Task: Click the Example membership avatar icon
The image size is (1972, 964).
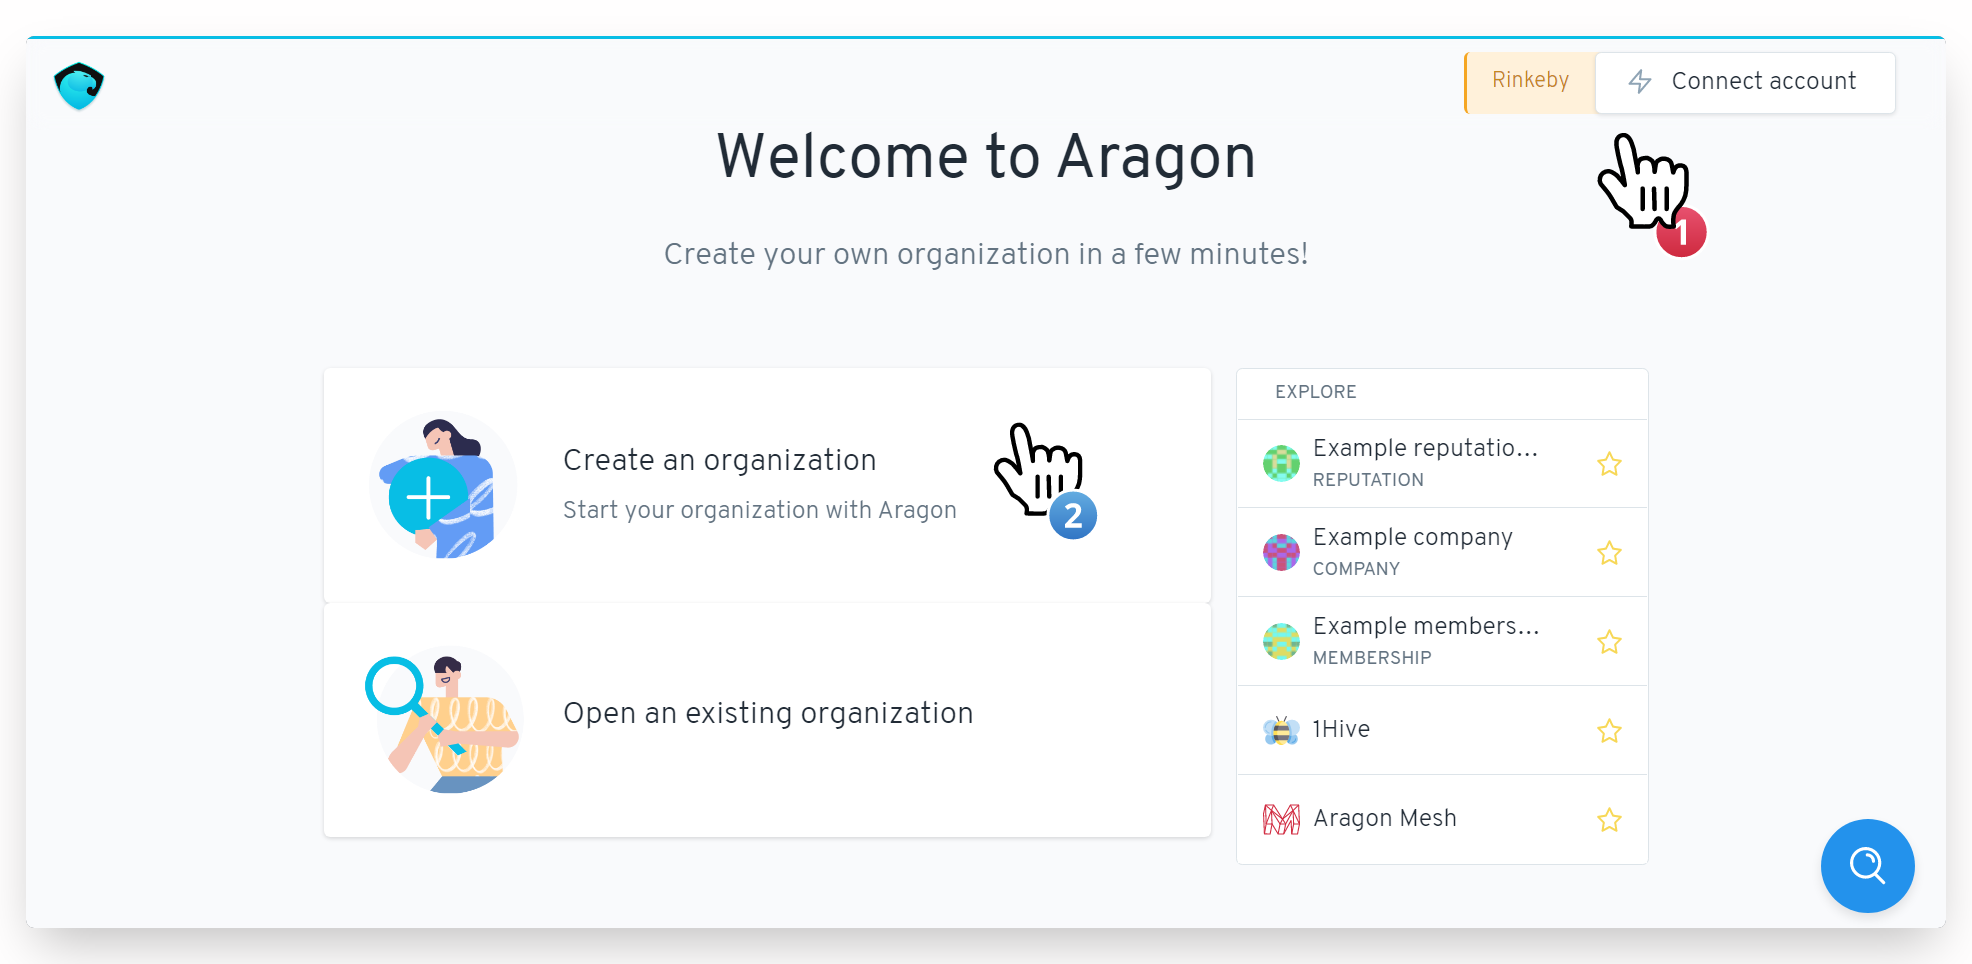Action: click(x=1281, y=641)
